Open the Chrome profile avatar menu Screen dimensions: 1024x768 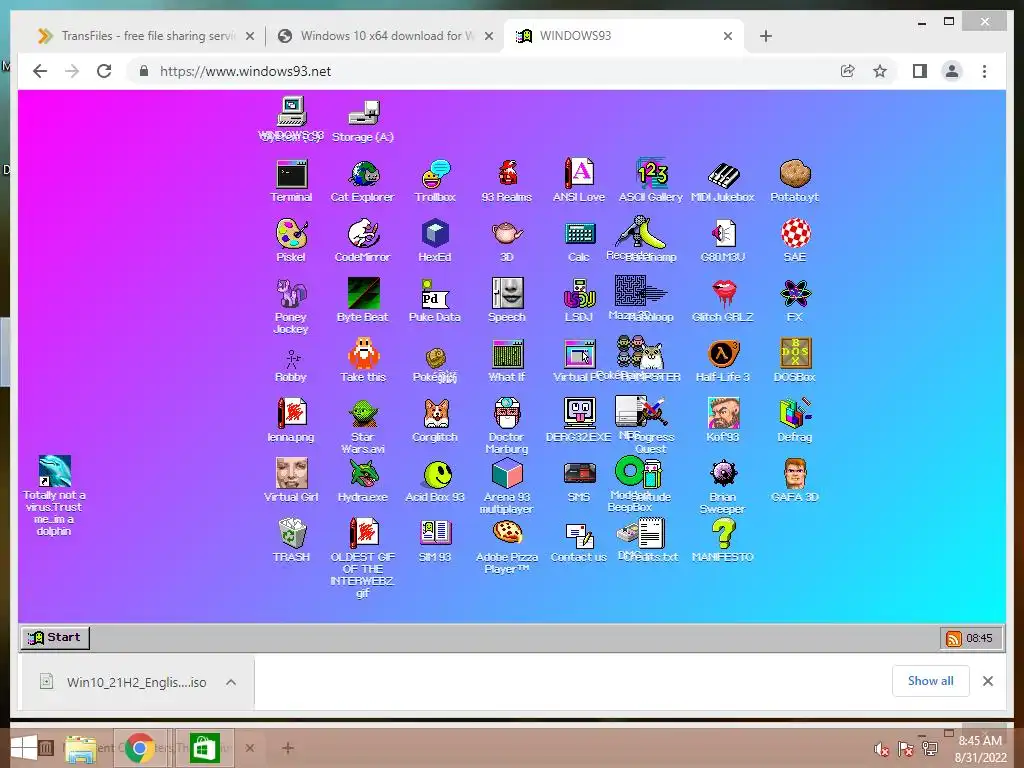click(x=952, y=71)
